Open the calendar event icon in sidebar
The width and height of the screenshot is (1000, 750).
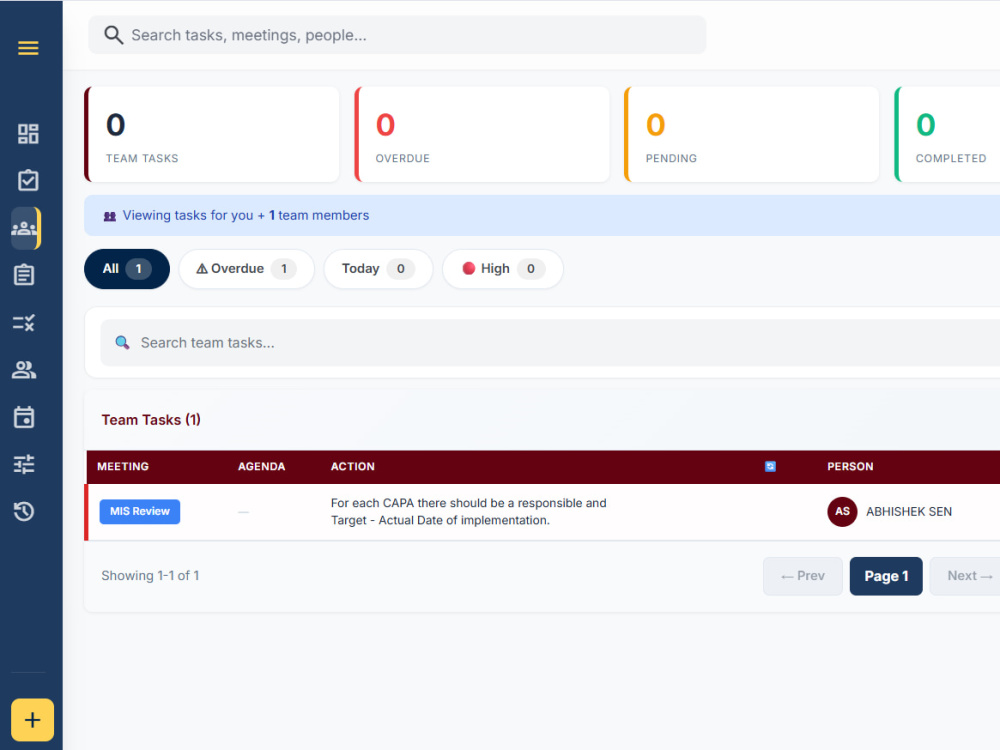pyautogui.click(x=24, y=417)
